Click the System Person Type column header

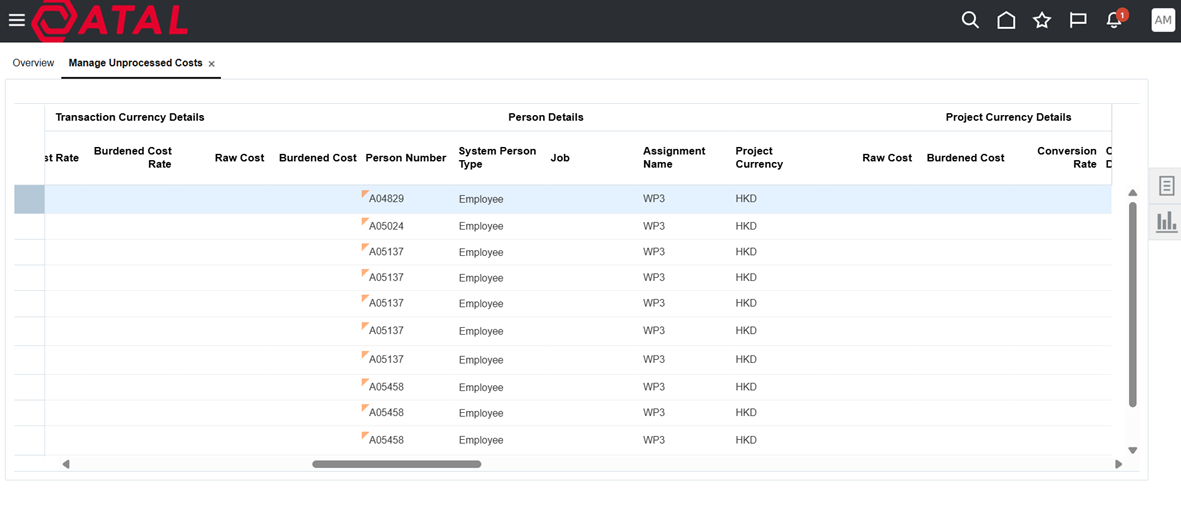497,157
